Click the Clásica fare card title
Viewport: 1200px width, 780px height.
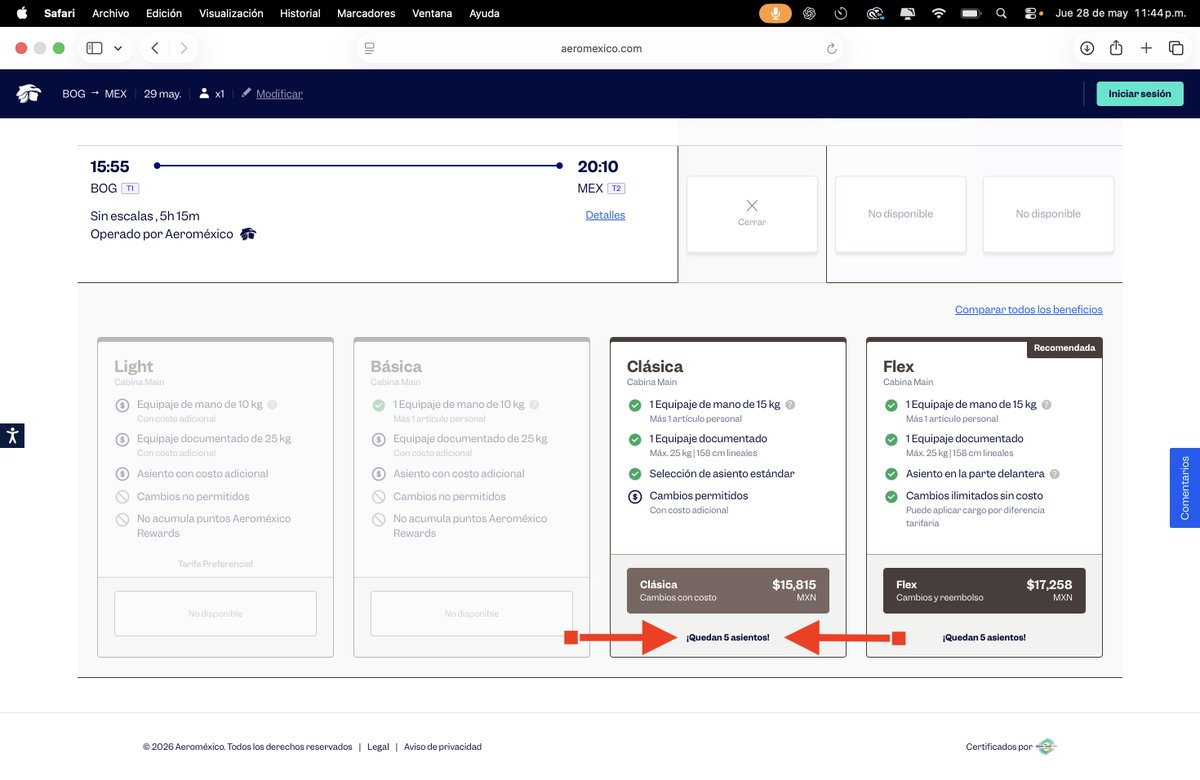click(x=655, y=366)
